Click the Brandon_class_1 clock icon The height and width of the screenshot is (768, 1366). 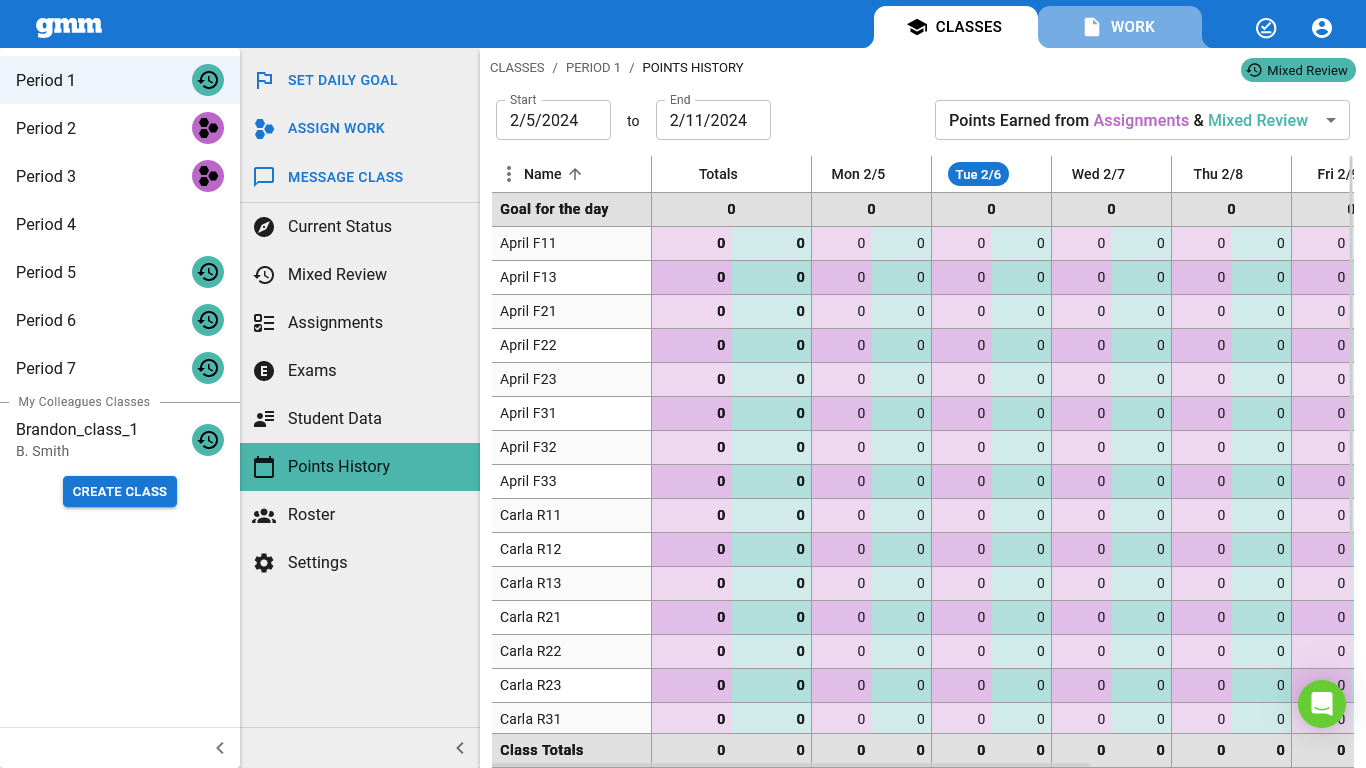[x=208, y=439]
